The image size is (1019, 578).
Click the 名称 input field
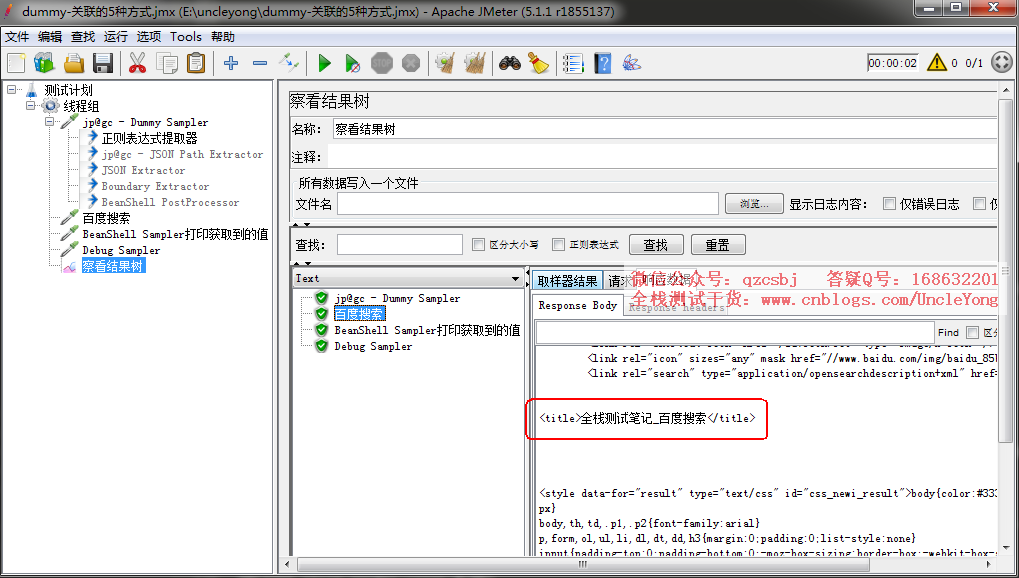[x=665, y=129]
